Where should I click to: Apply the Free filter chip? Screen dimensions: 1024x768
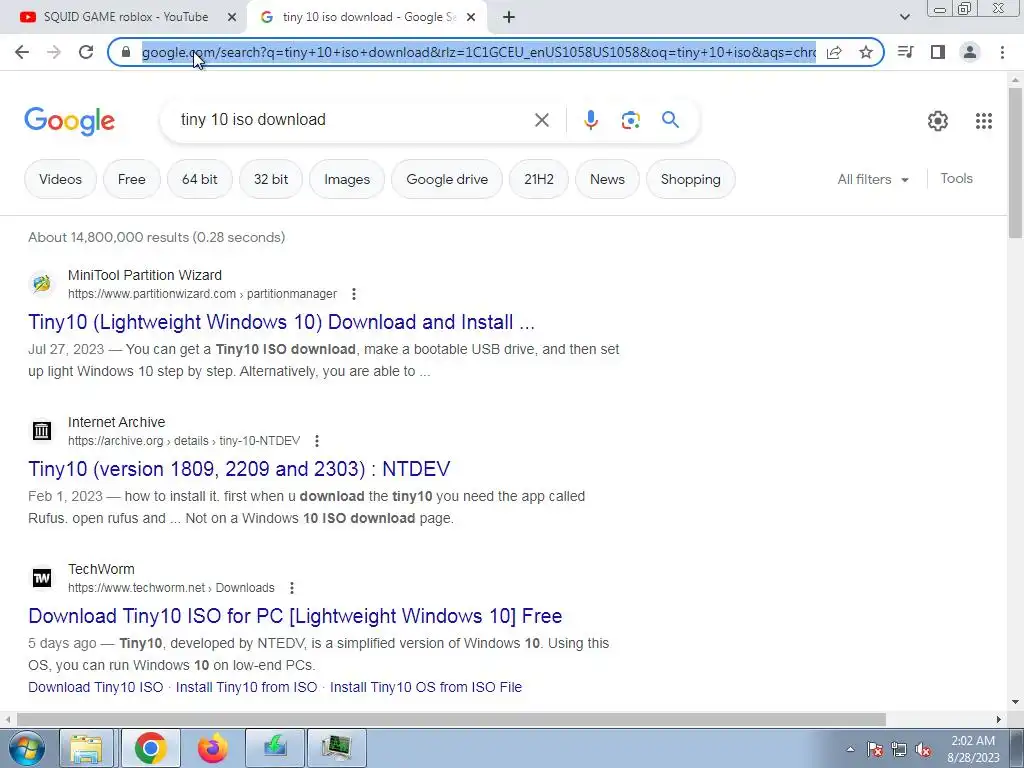click(131, 179)
